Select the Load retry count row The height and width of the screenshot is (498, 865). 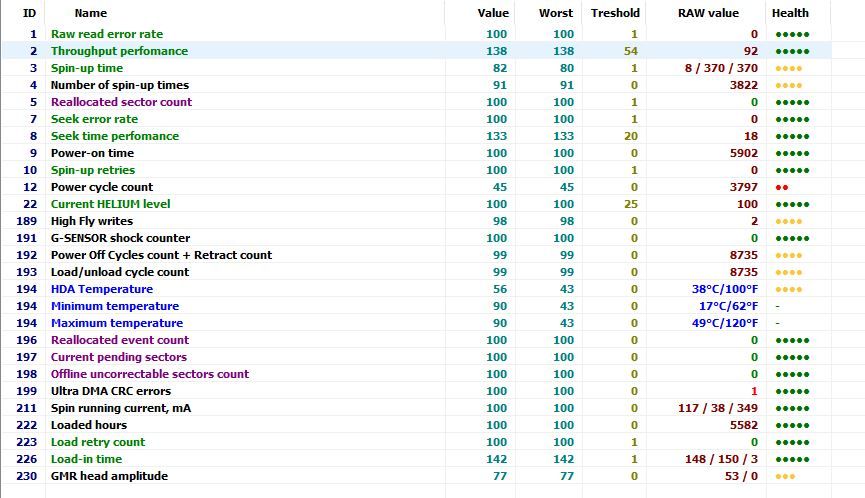click(x=416, y=442)
